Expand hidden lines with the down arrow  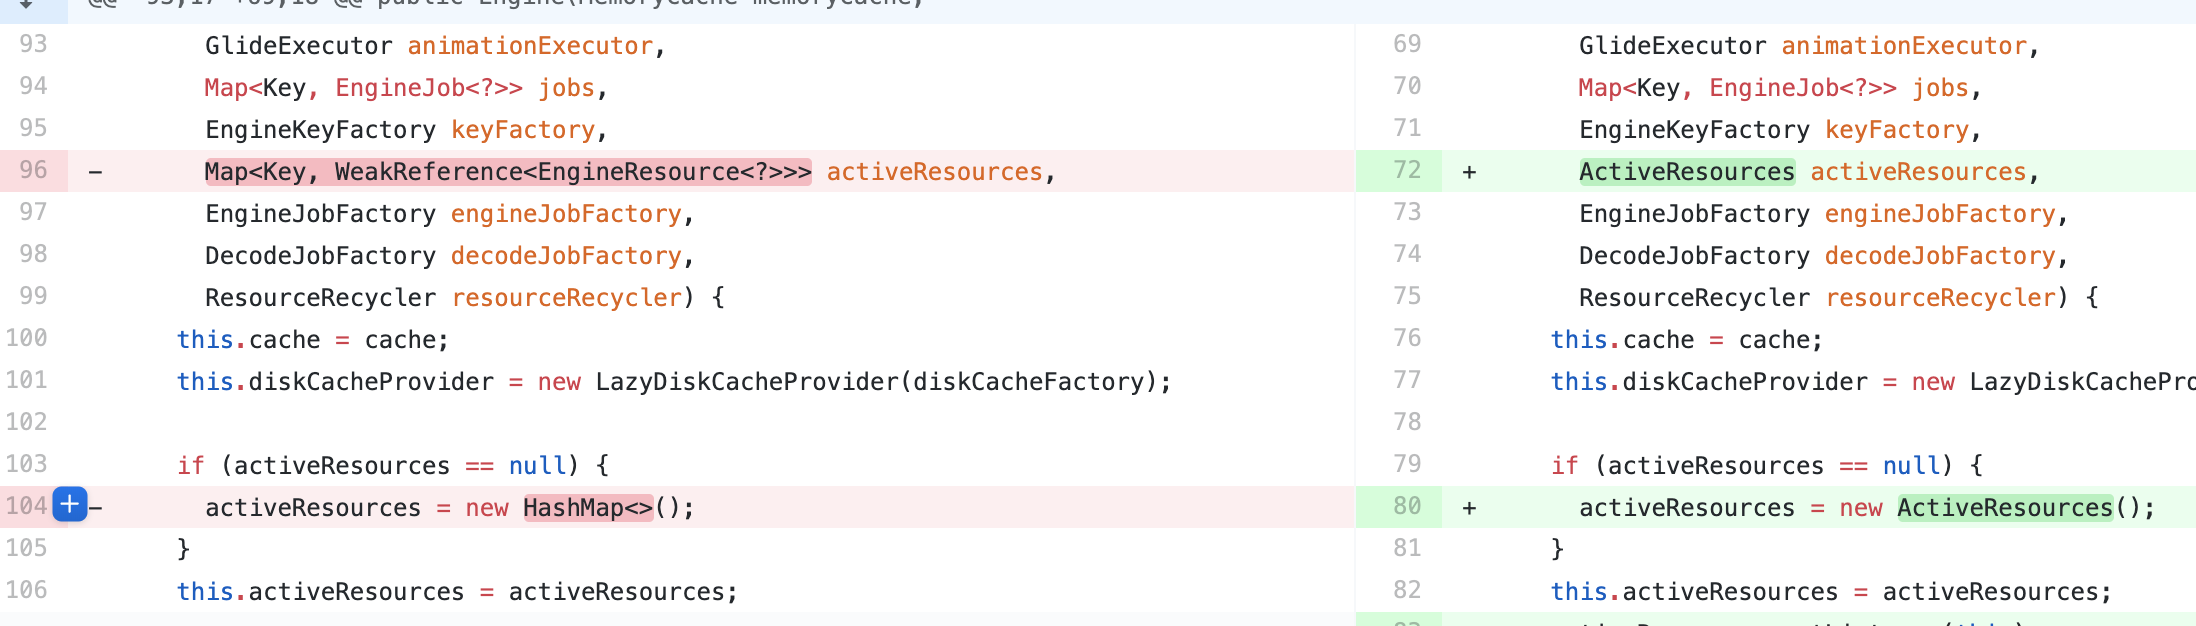tap(27, 5)
